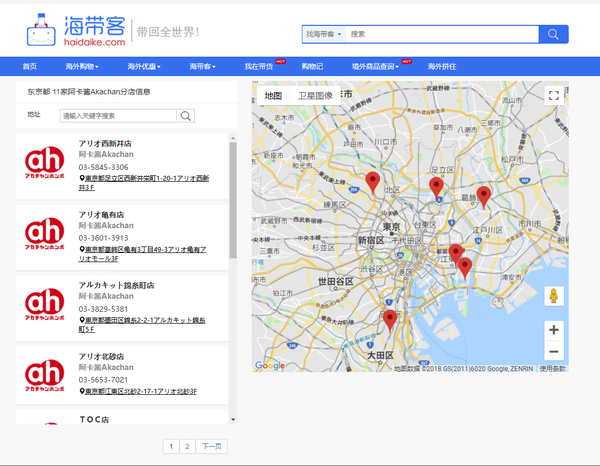This screenshot has height=466, width=600.
Task: Open the 找海带客 search type dropdown
Action: pos(323,34)
